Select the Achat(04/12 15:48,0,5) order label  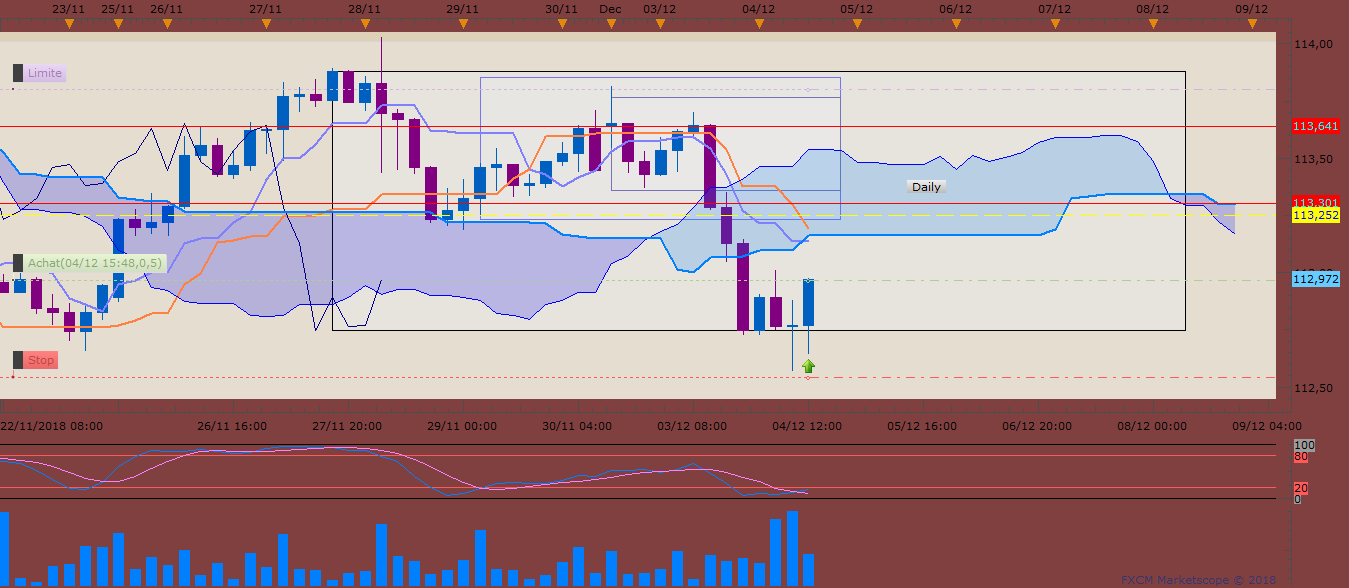pos(94,263)
